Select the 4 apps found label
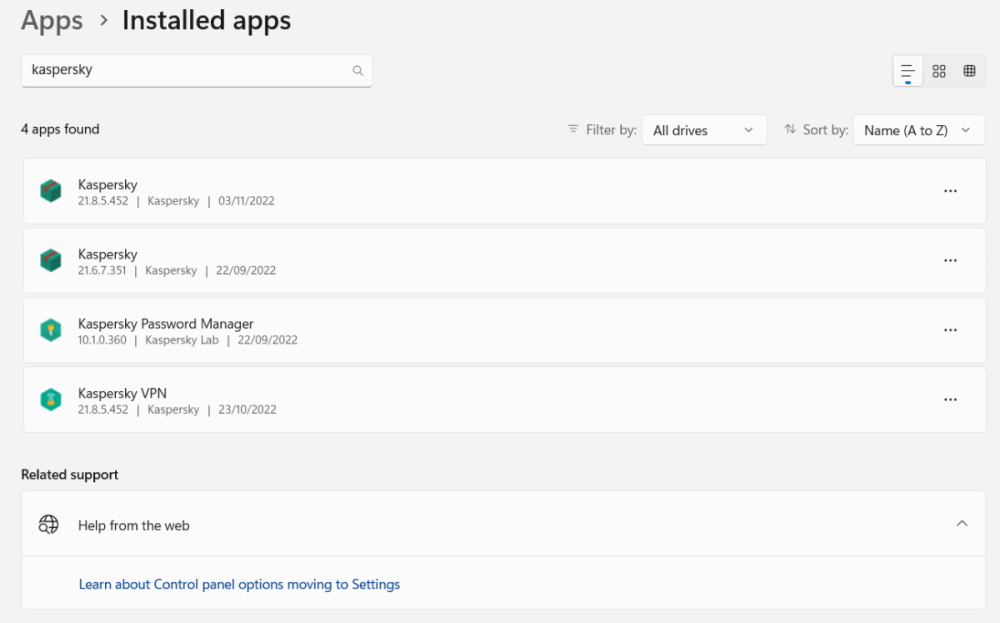The height and width of the screenshot is (623, 1000). coord(62,129)
